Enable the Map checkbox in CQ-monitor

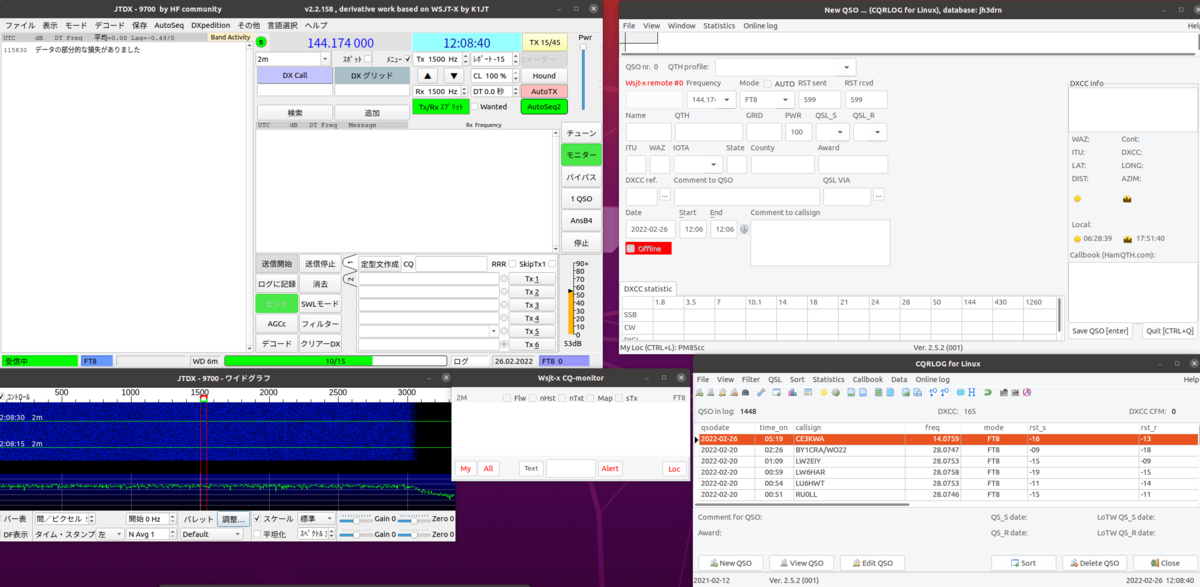(590, 398)
